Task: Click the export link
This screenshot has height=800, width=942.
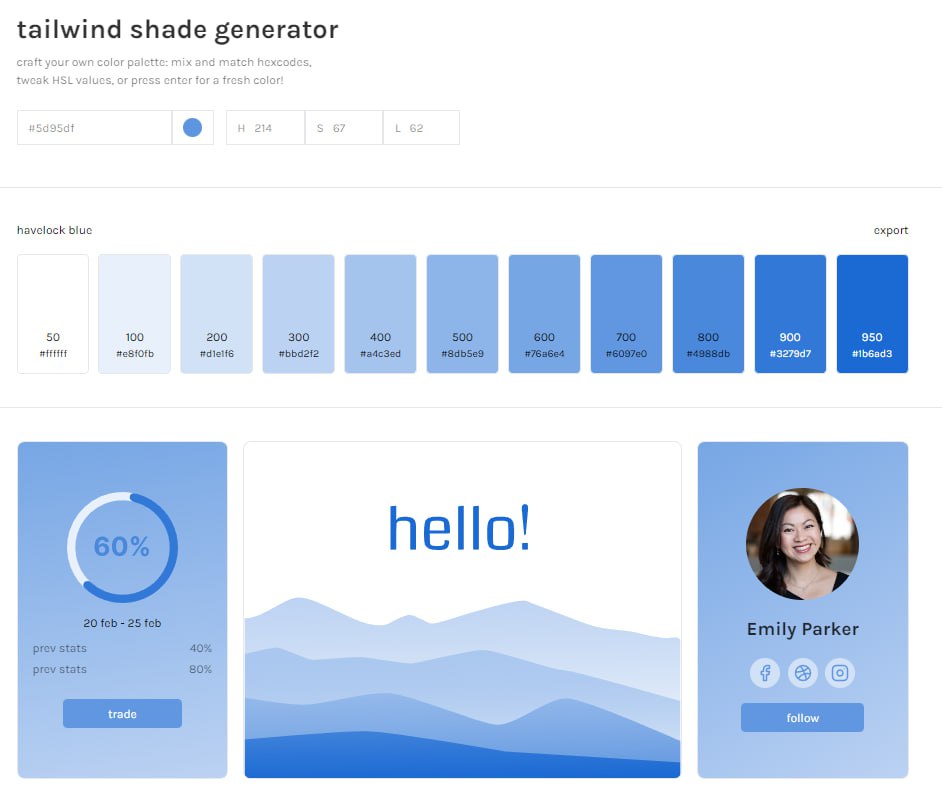Action: (x=890, y=230)
